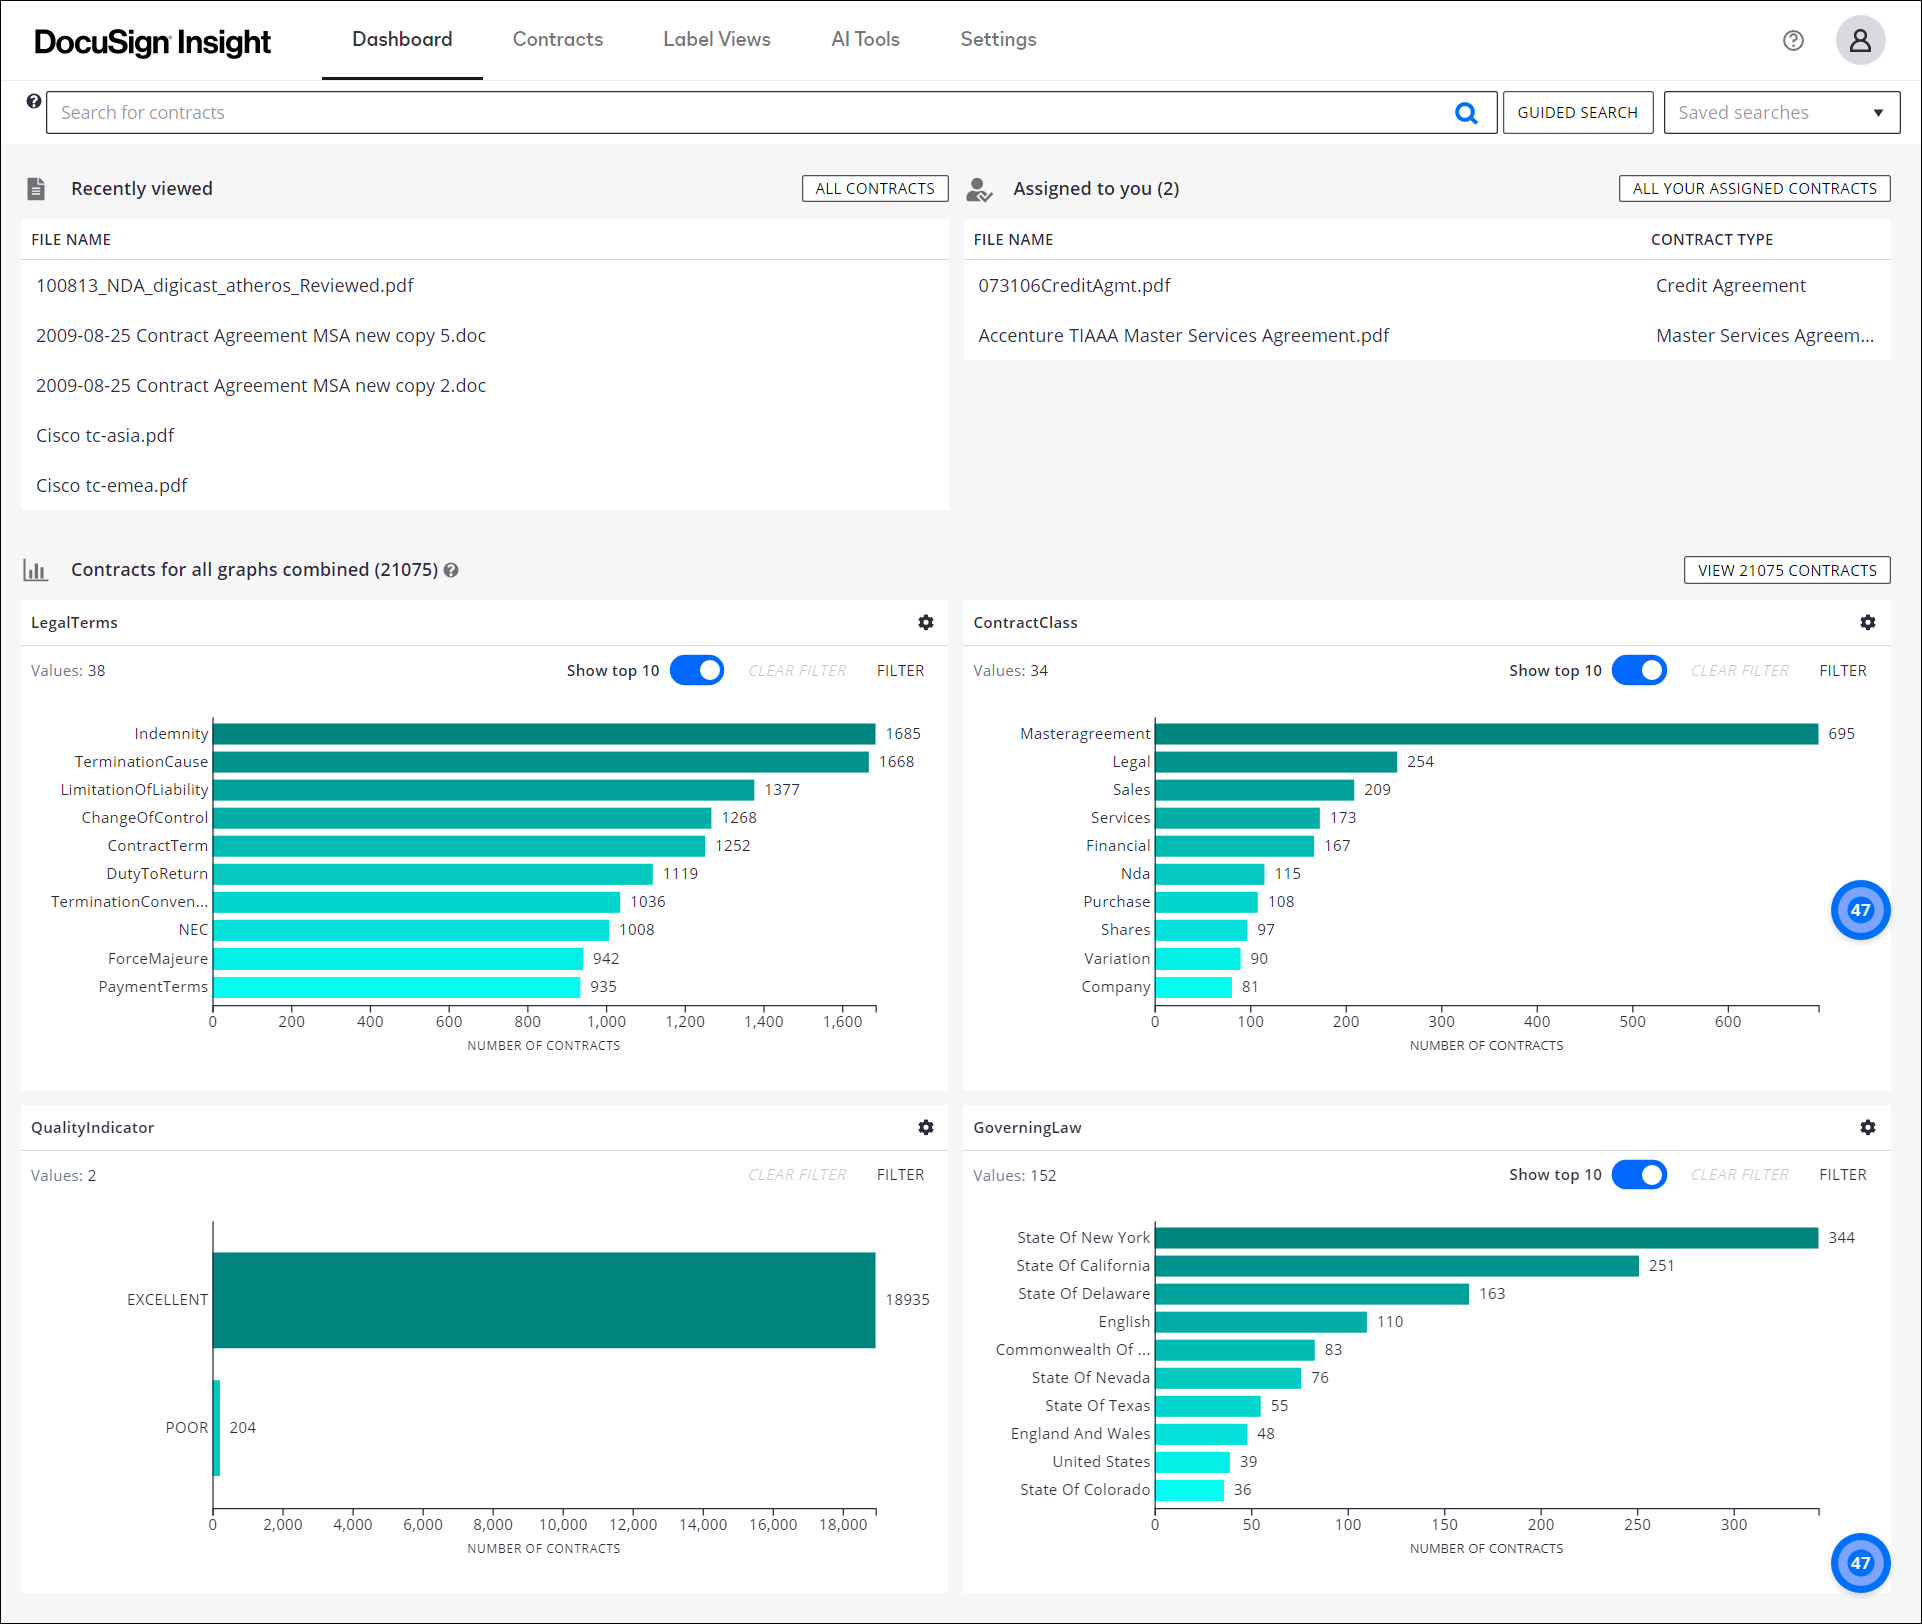The height and width of the screenshot is (1624, 1922).
Task: Click the 47 badge beside GoverningLaw chart
Action: coord(1860,1563)
